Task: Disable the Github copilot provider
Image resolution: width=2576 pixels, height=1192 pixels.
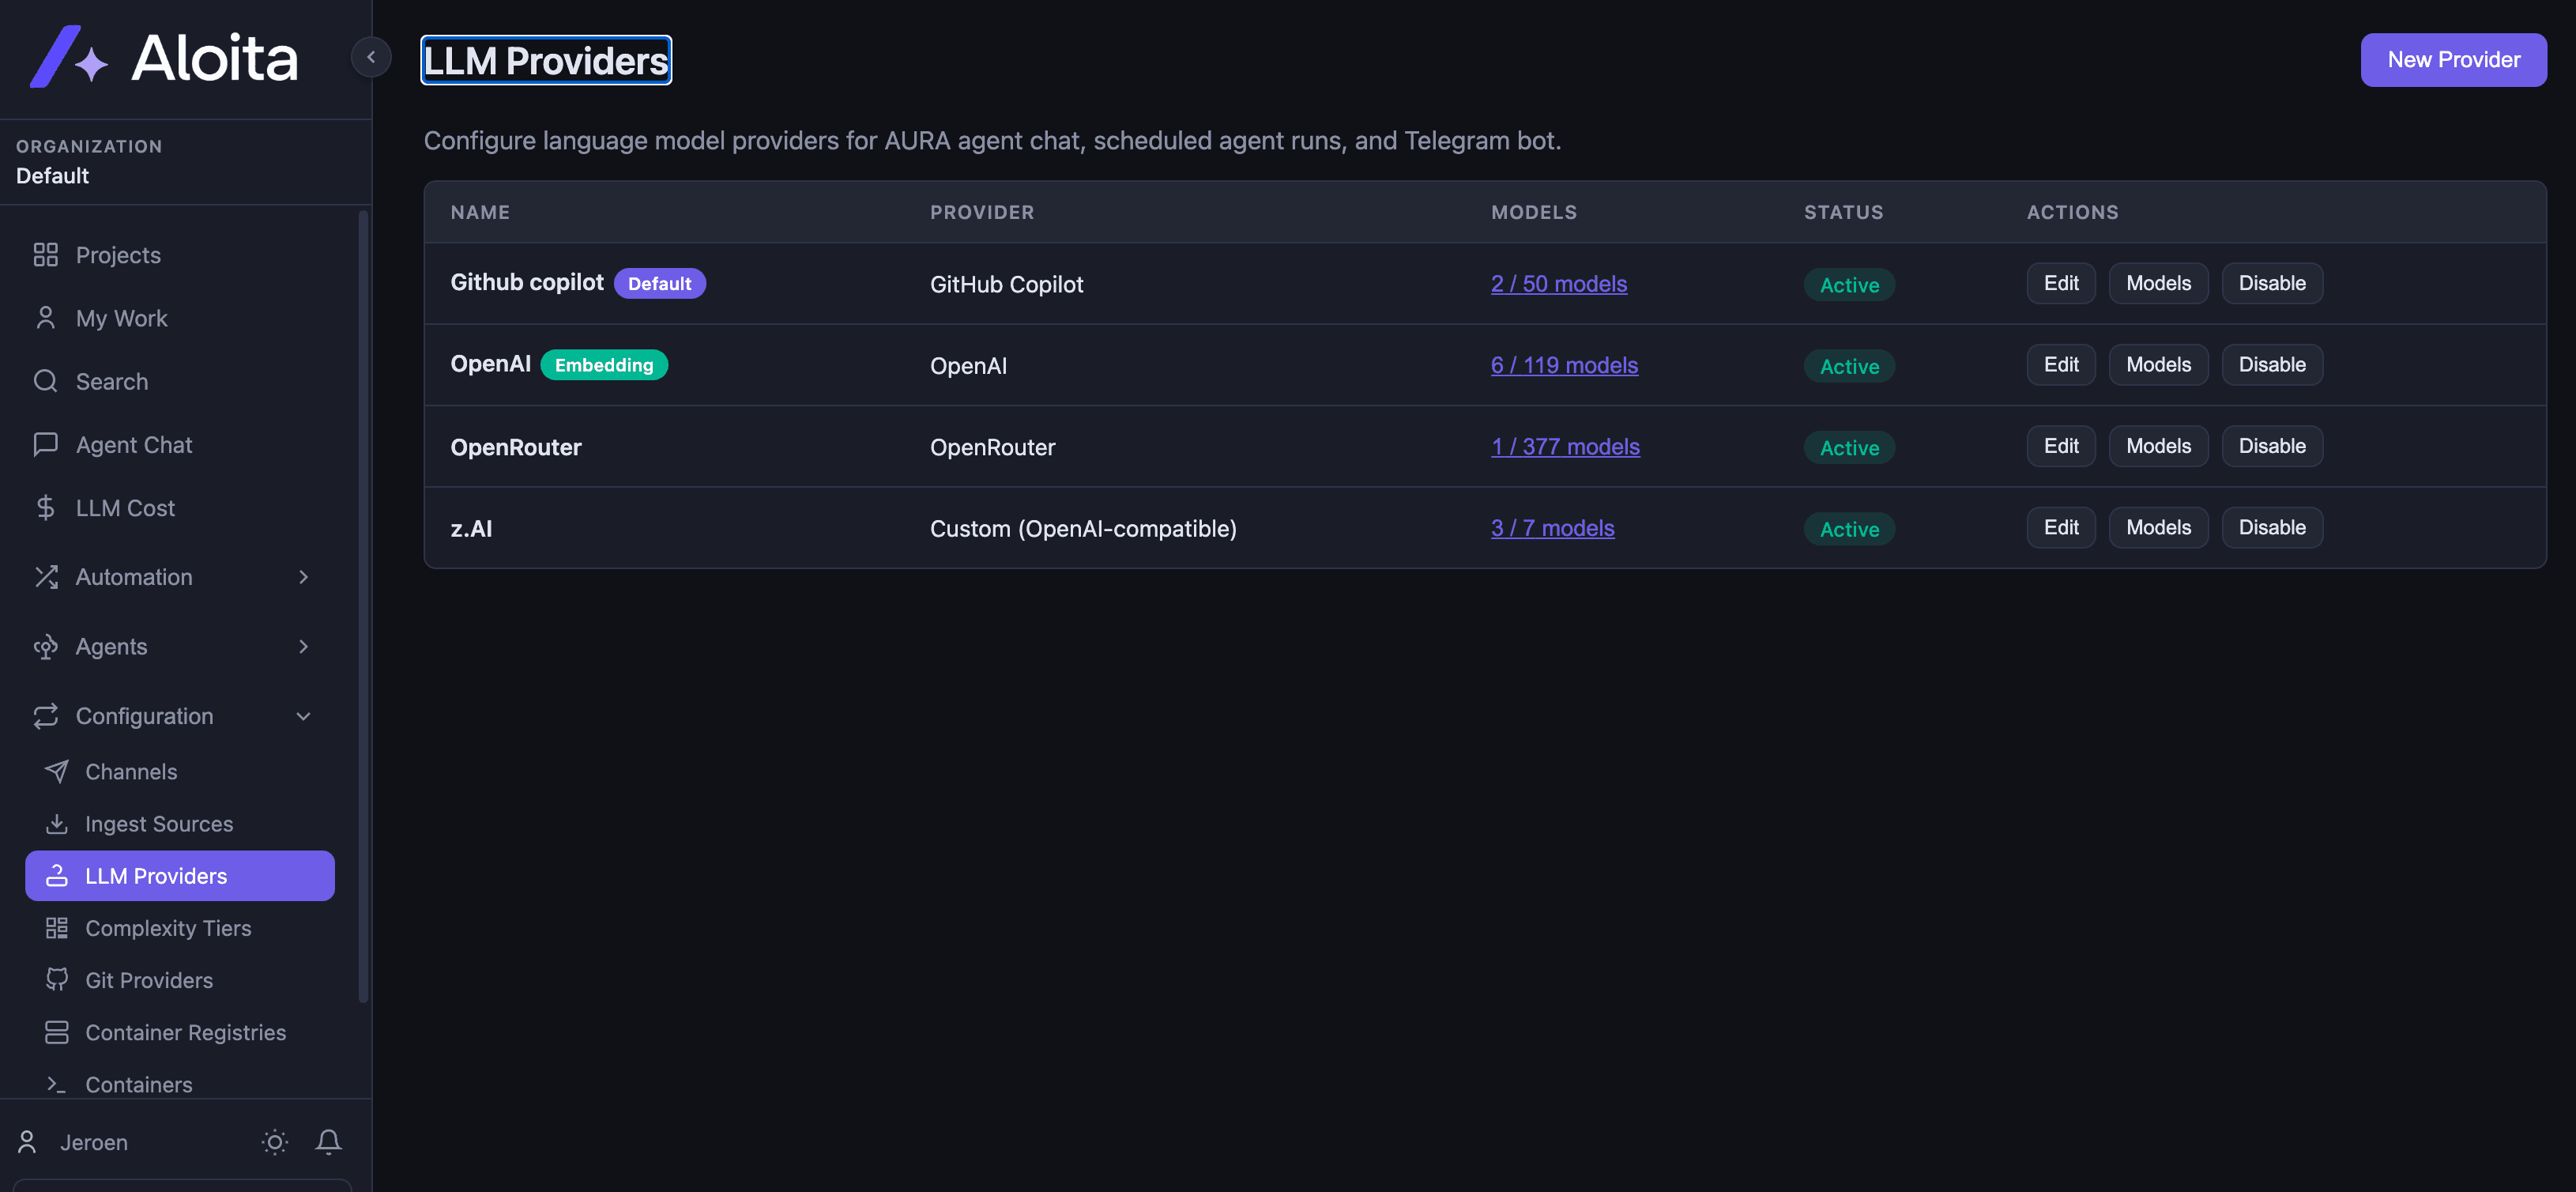Action: [2272, 283]
